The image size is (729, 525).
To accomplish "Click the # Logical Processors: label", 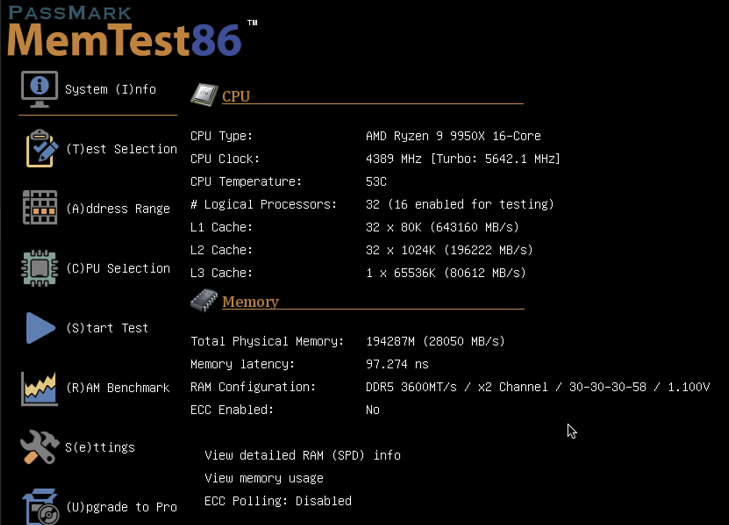I will point(264,204).
